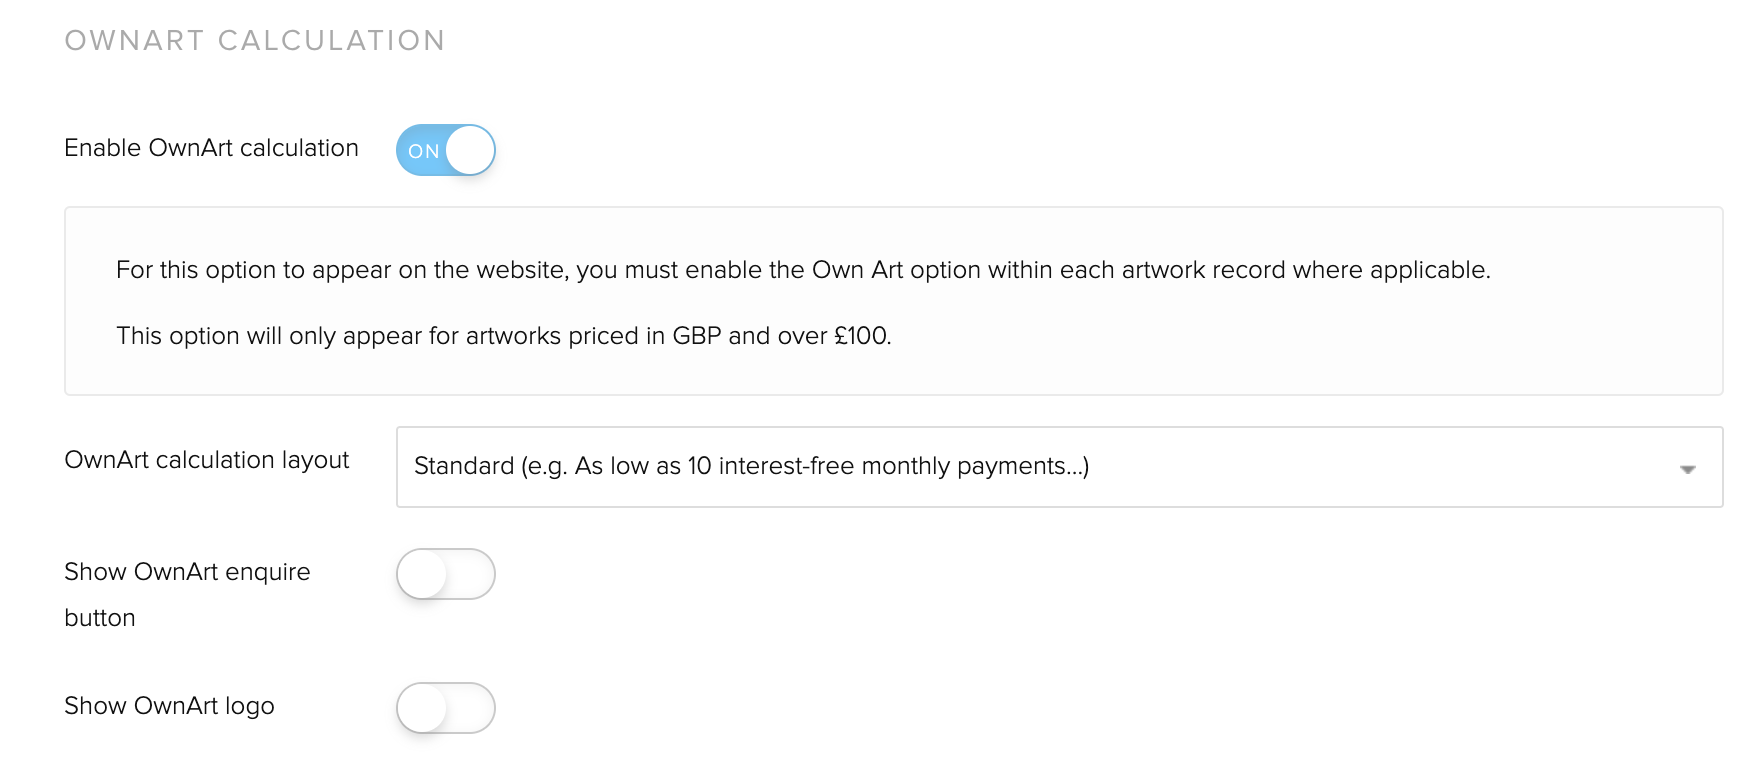1754x784 pixels.
Task: Click the word "button" under Show OwnArt enquire
Action: click(100, 618)
